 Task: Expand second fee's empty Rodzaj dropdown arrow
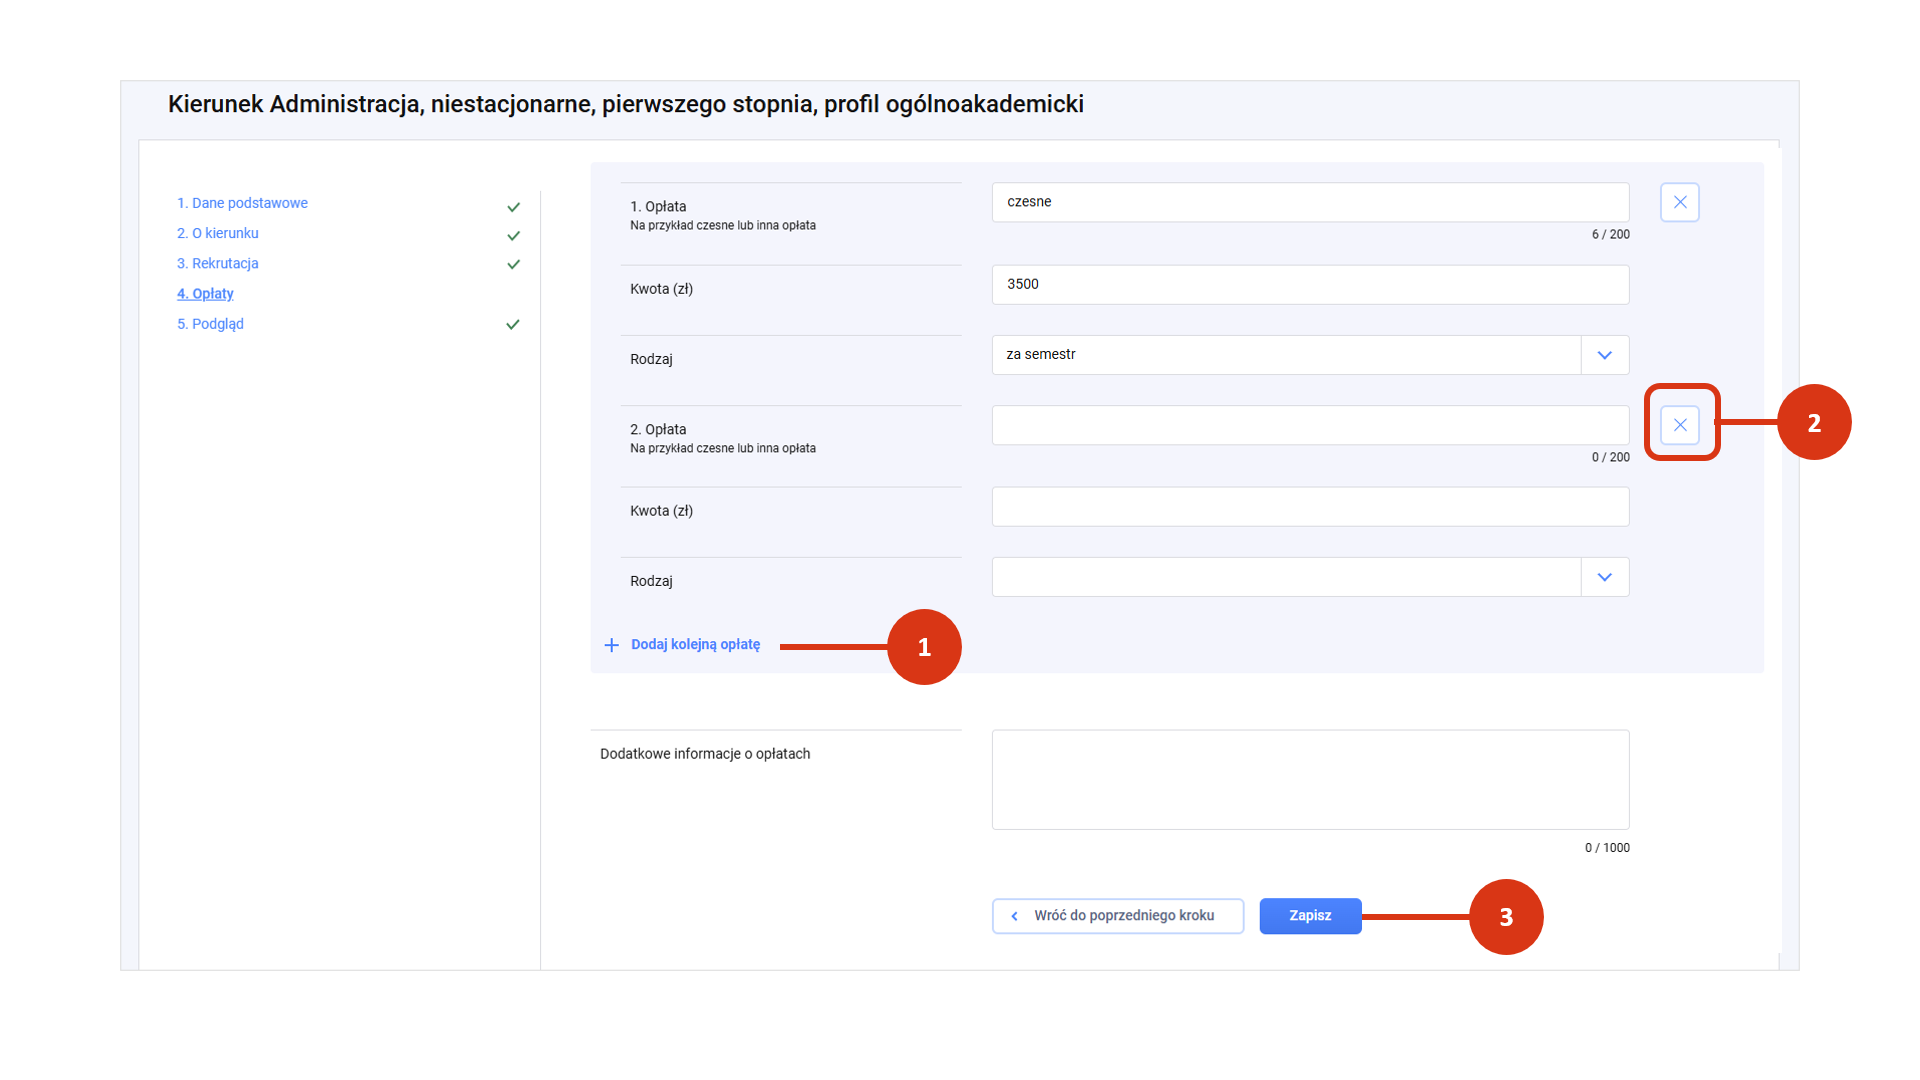[x=1604, y=577]
